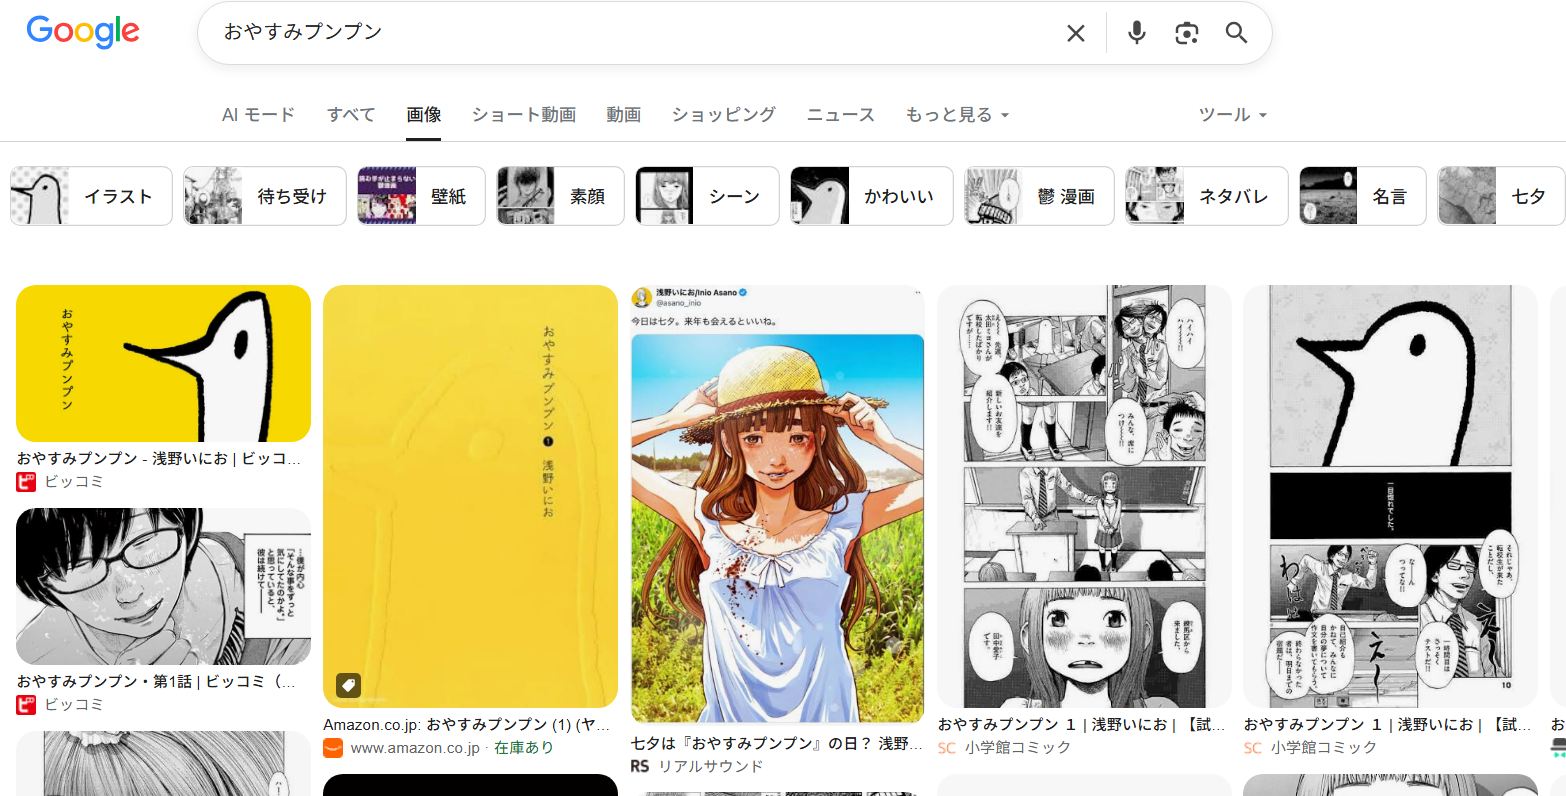The height and width of the screenshot is (796, 1566).
Task: Filter results by 待ち受け chip
Action: point(265,196)
